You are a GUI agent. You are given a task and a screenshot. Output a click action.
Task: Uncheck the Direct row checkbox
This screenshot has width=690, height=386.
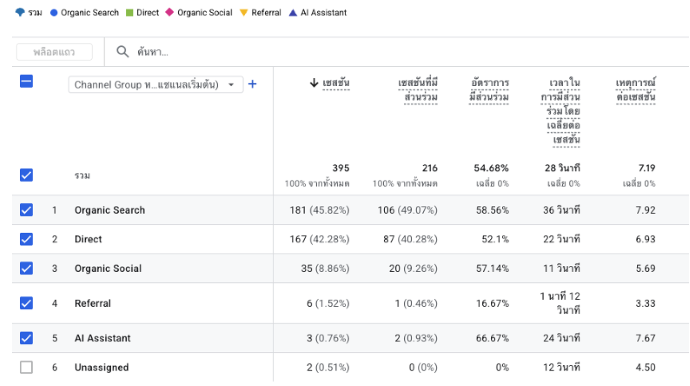[26, 239]
